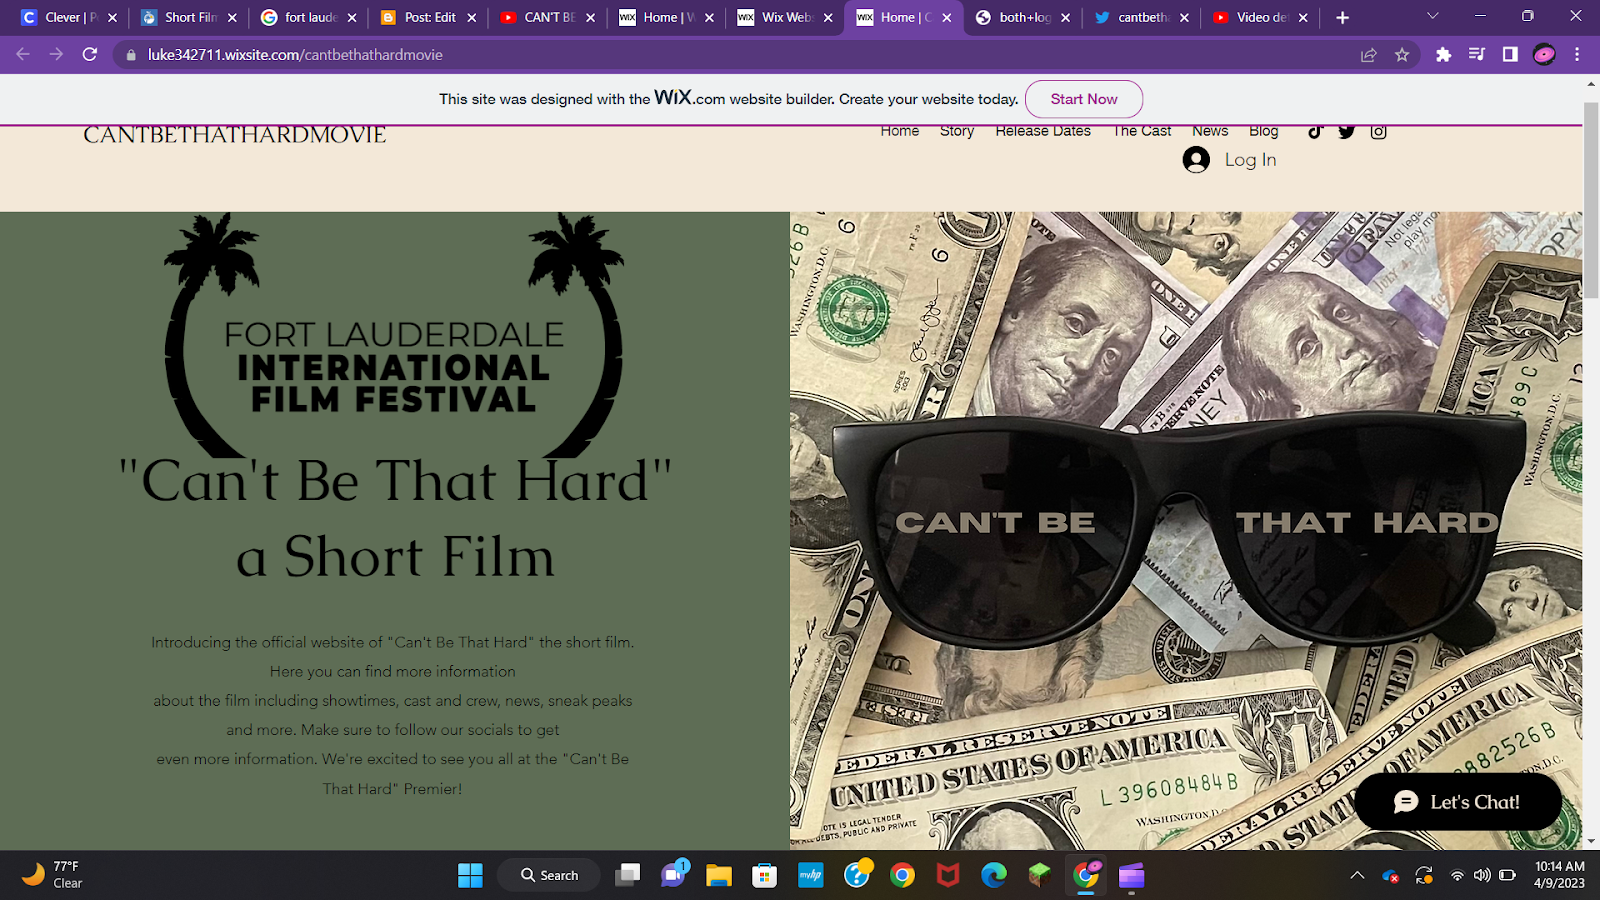Open the tab search chevron
Image resolution: width=1600 pixels, height=900 pixels.
point(1432,16)
